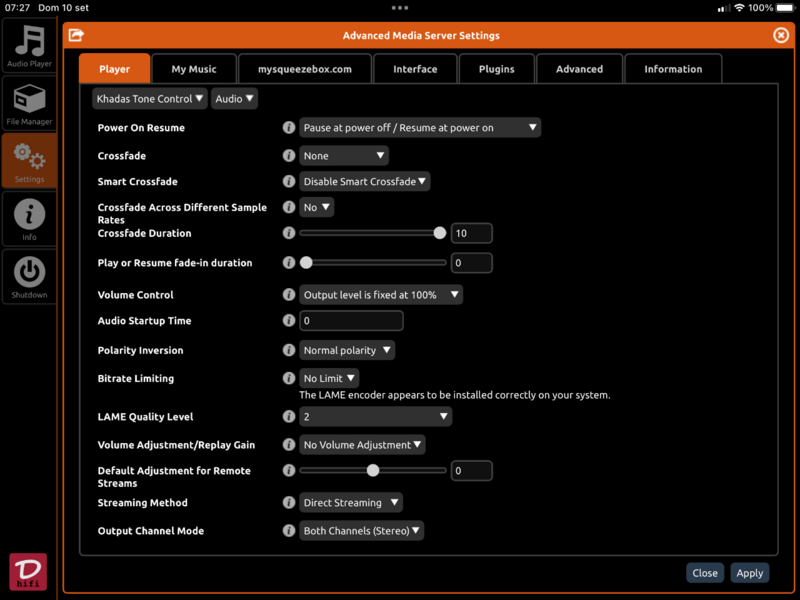Screen dimensions: 800x600
Task: Open the Info sidebar icon
Action: (x=29, y=218)
